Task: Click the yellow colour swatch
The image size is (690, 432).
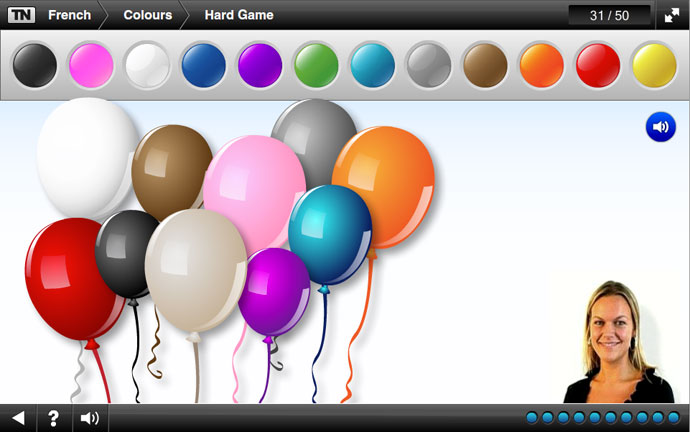Action: pos(654,65)
